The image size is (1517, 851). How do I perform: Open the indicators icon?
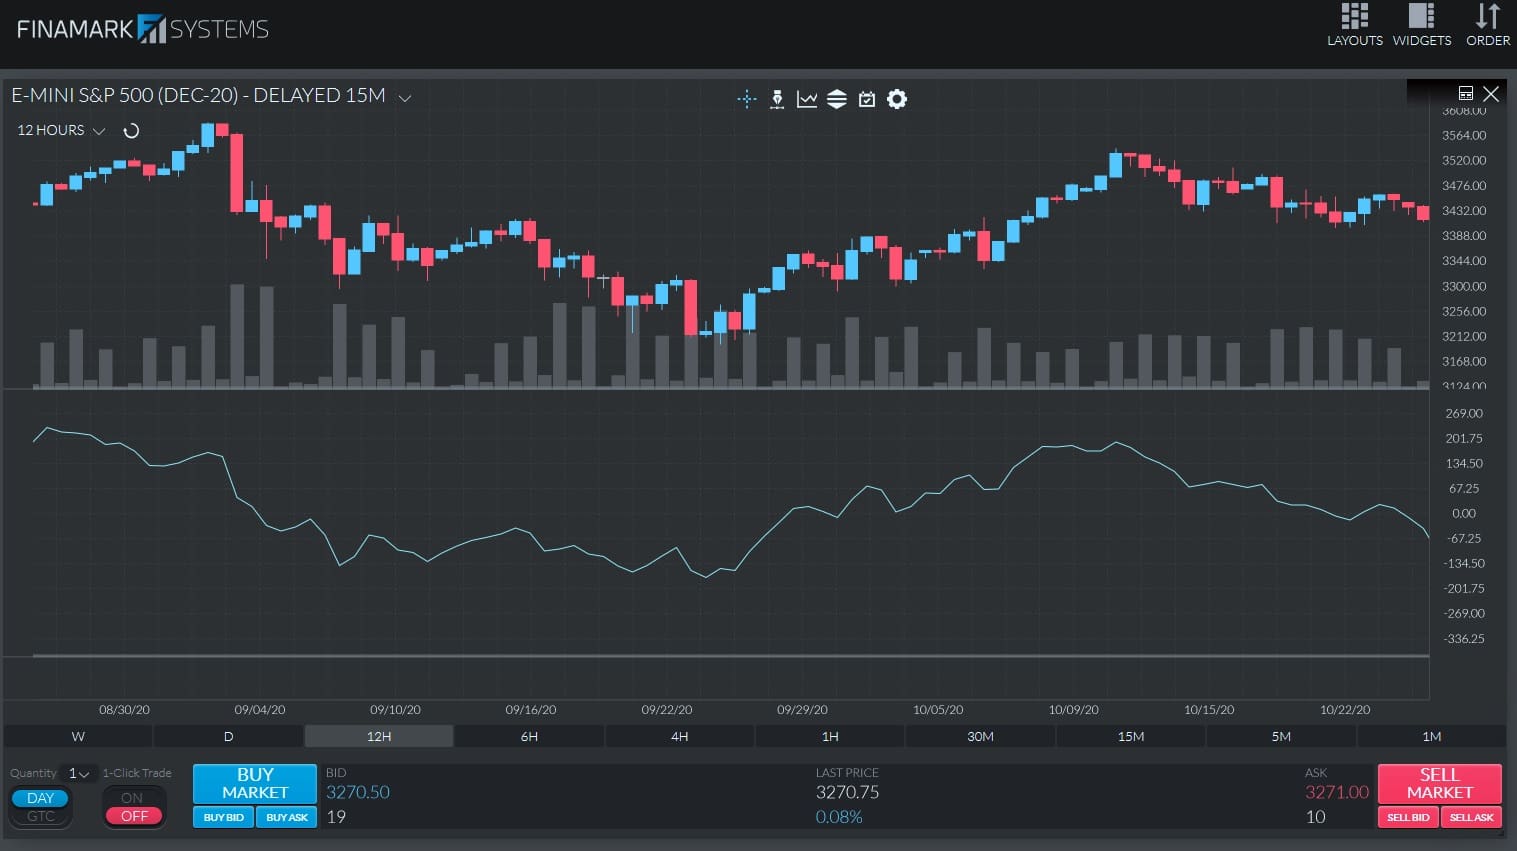click(x=807, y=99)
